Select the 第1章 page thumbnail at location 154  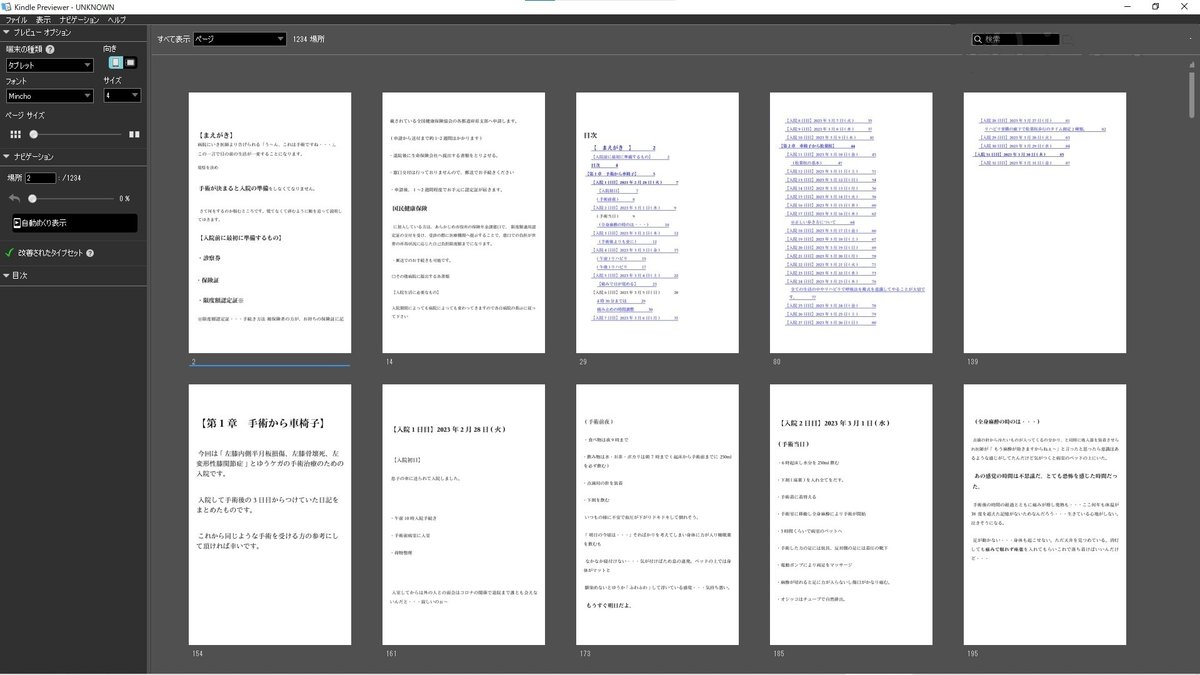point(270,514)
